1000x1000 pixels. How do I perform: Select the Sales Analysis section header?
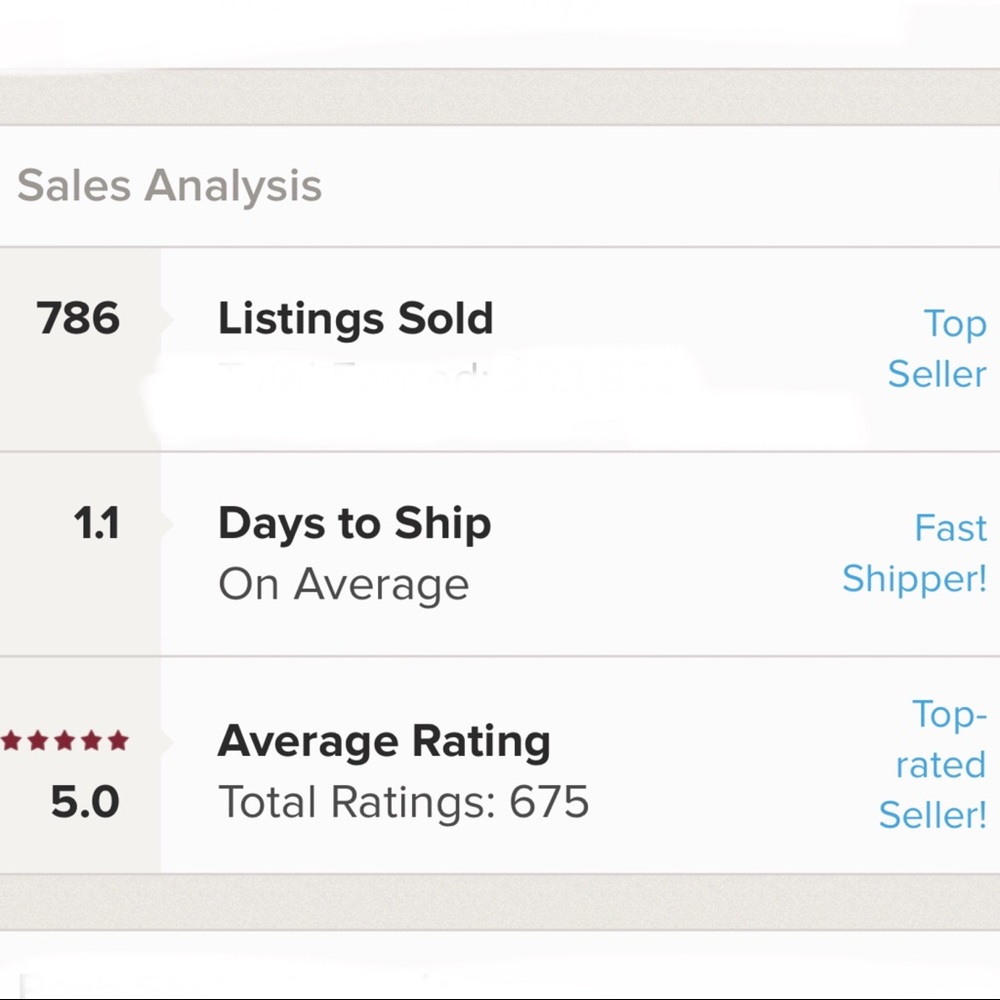pos(170,186)
